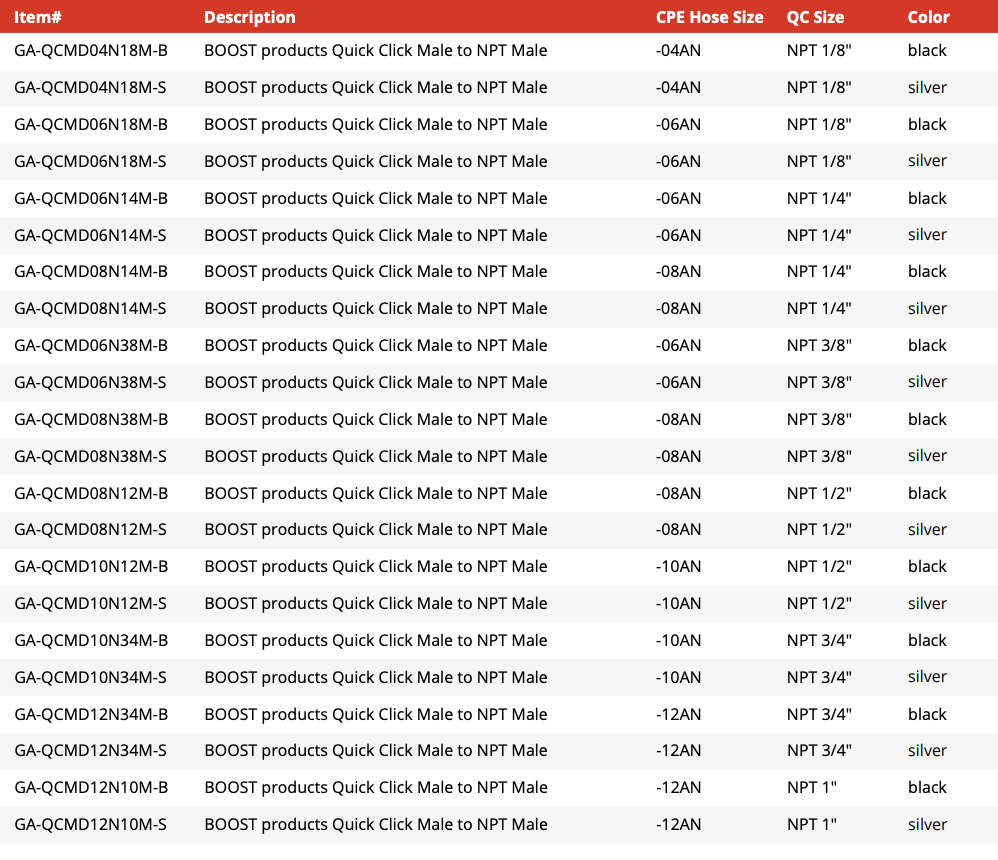Select item number GA-QCMD08N38M-S
Screen dimensions: 998x860
[x=90, y=456]
